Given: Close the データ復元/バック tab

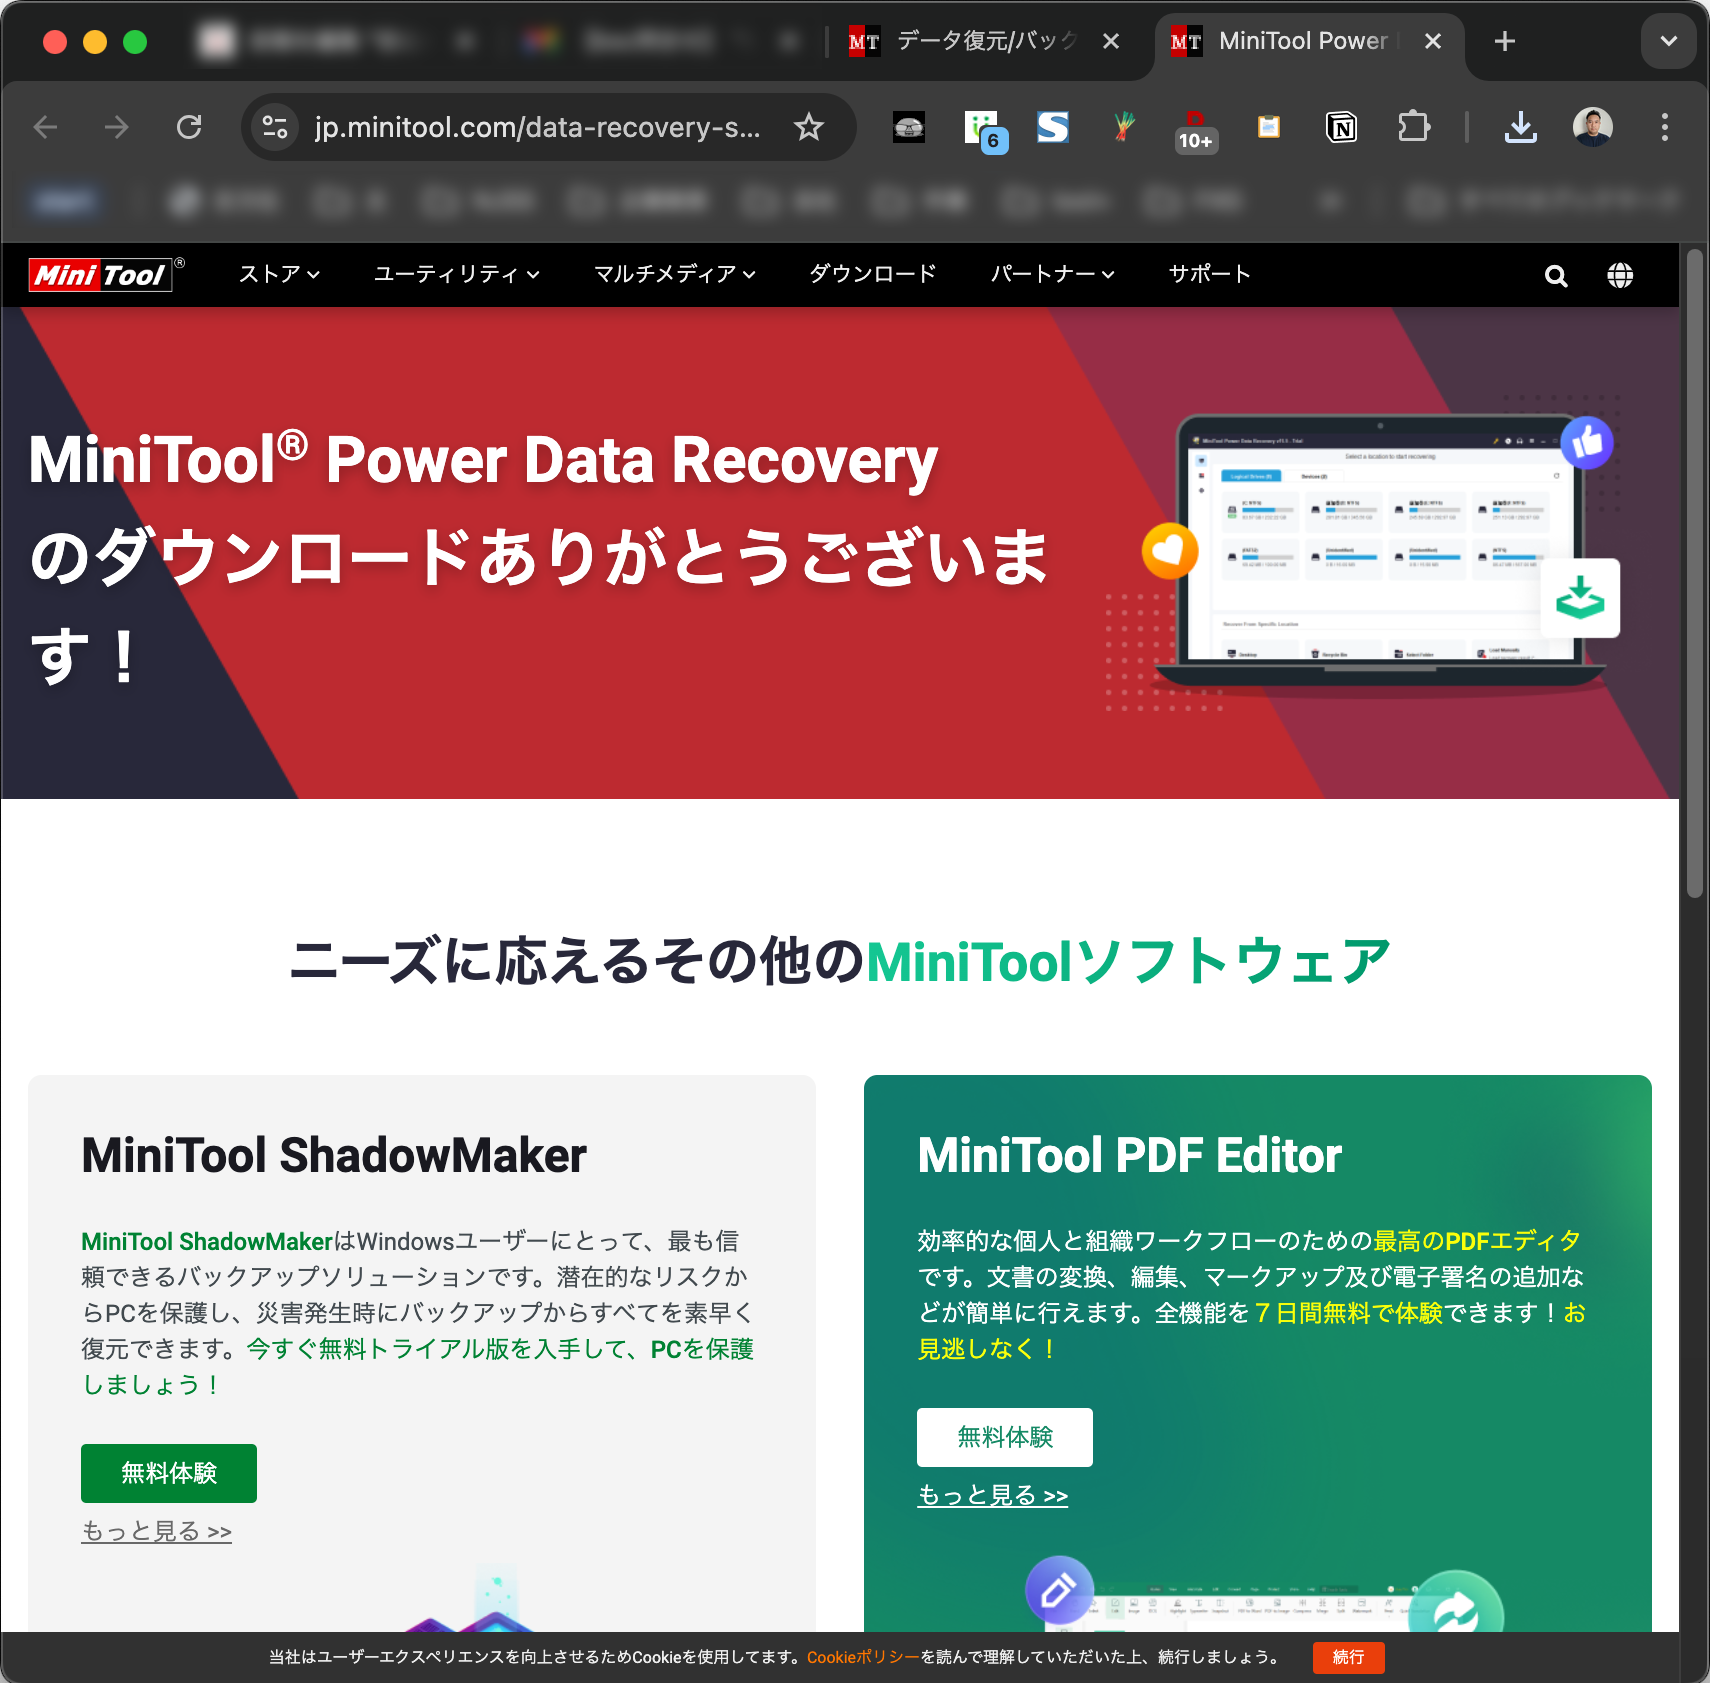Looking at the screenshot, I should click(x=1110, y=41).
